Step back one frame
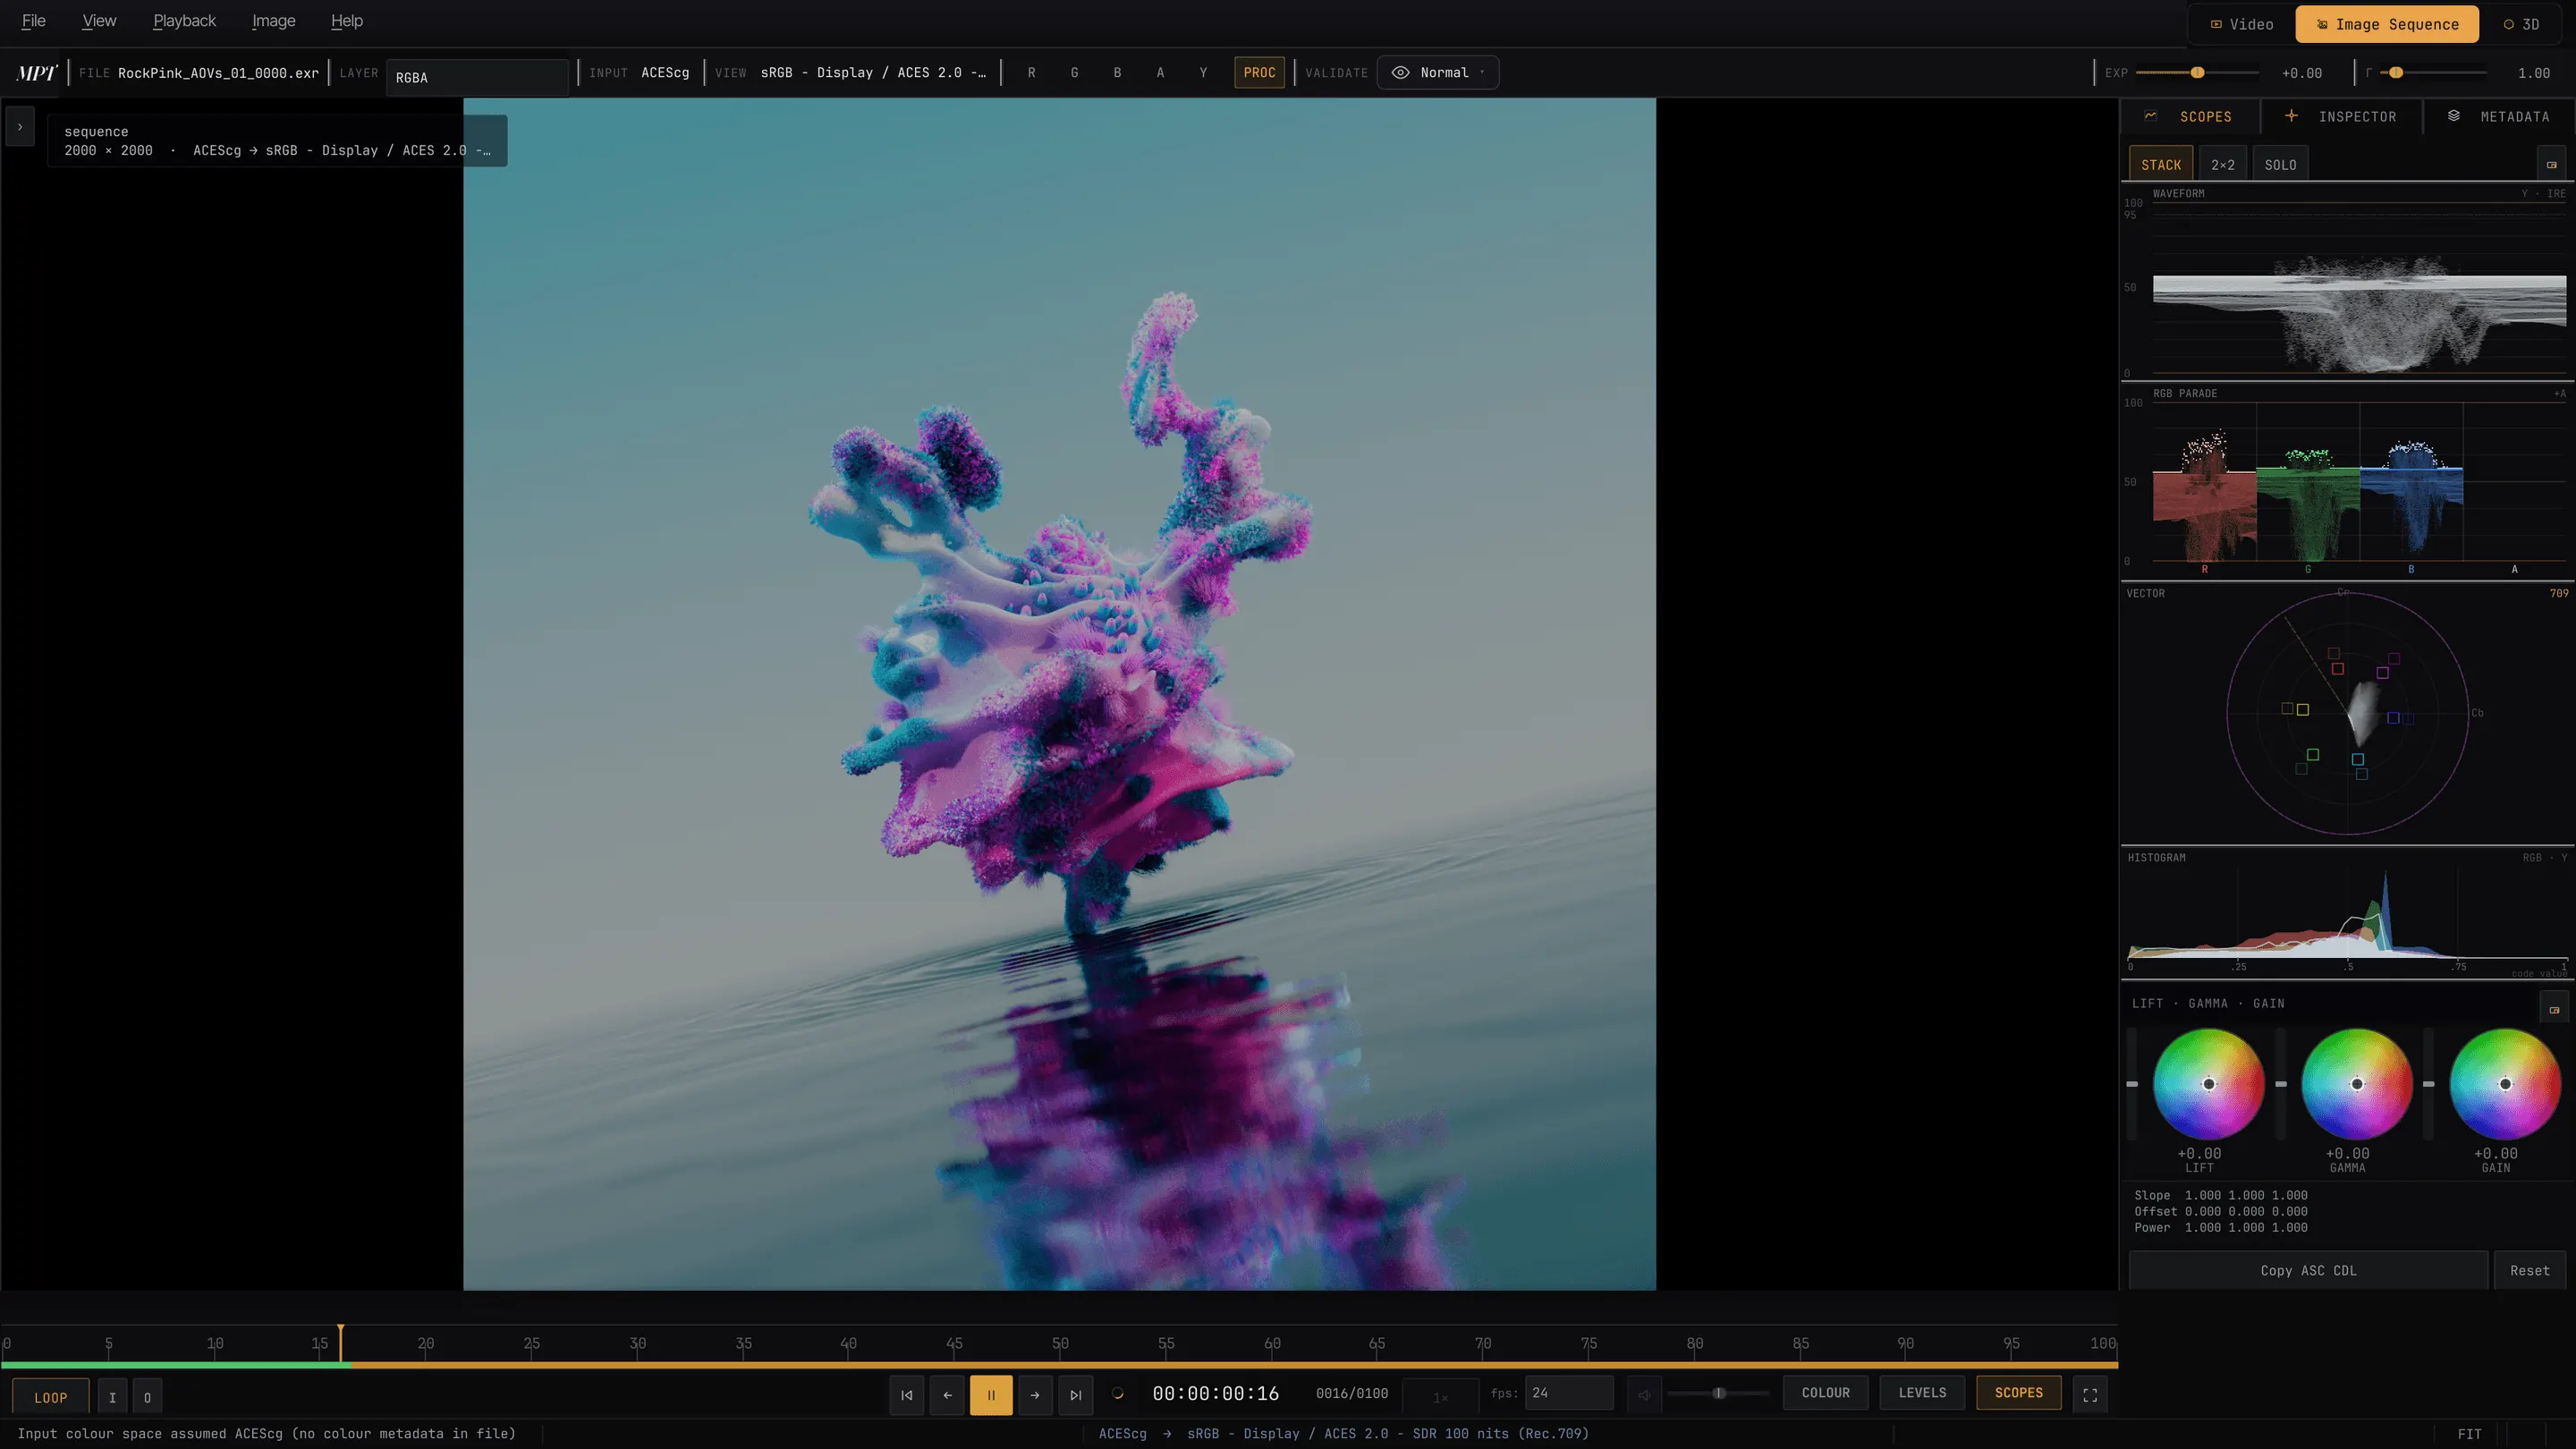Image resolution: width=2576 pixels, height=1449 pixels. coord(947,1395)
